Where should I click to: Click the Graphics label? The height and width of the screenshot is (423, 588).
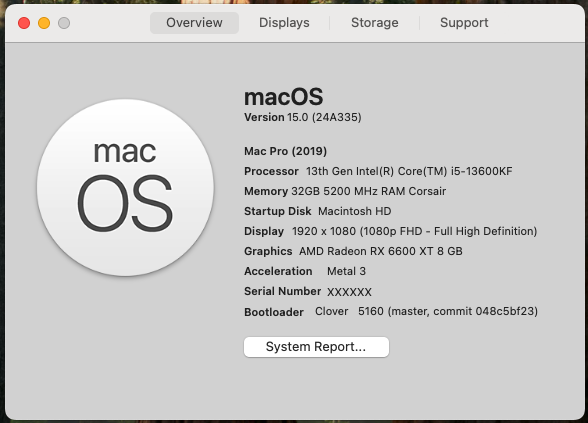pyautogui.click(x=268, y=251)
